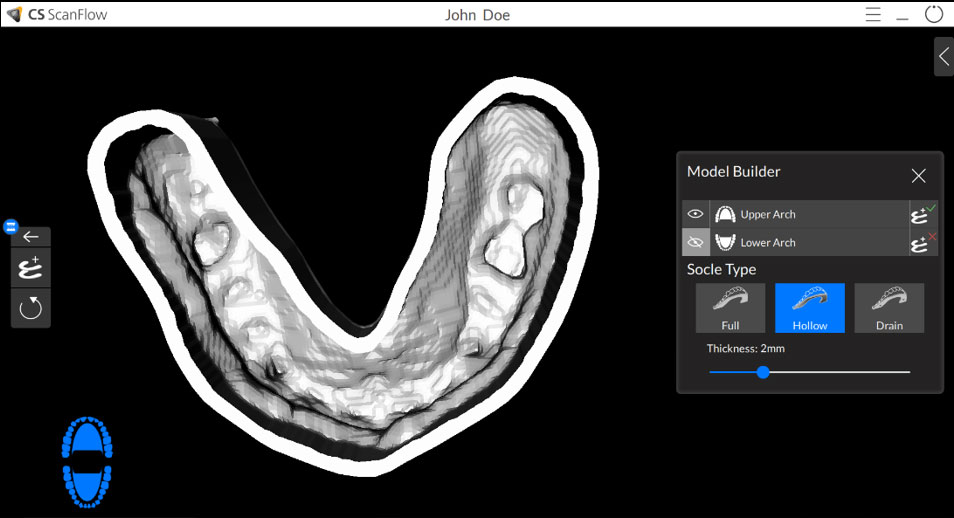This screenshot has height=518, width=954.
Task: Select the Lower Arch row
Action: (x=809, y=242)
